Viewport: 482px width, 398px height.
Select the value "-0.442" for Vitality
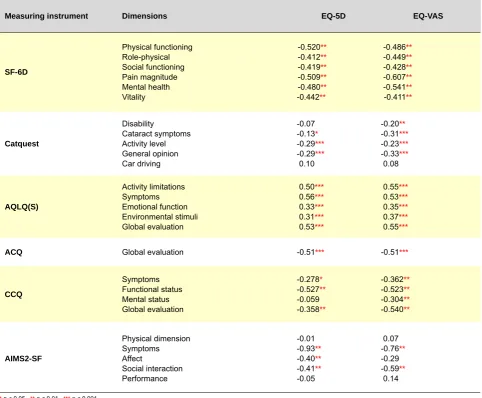[308, 97]
